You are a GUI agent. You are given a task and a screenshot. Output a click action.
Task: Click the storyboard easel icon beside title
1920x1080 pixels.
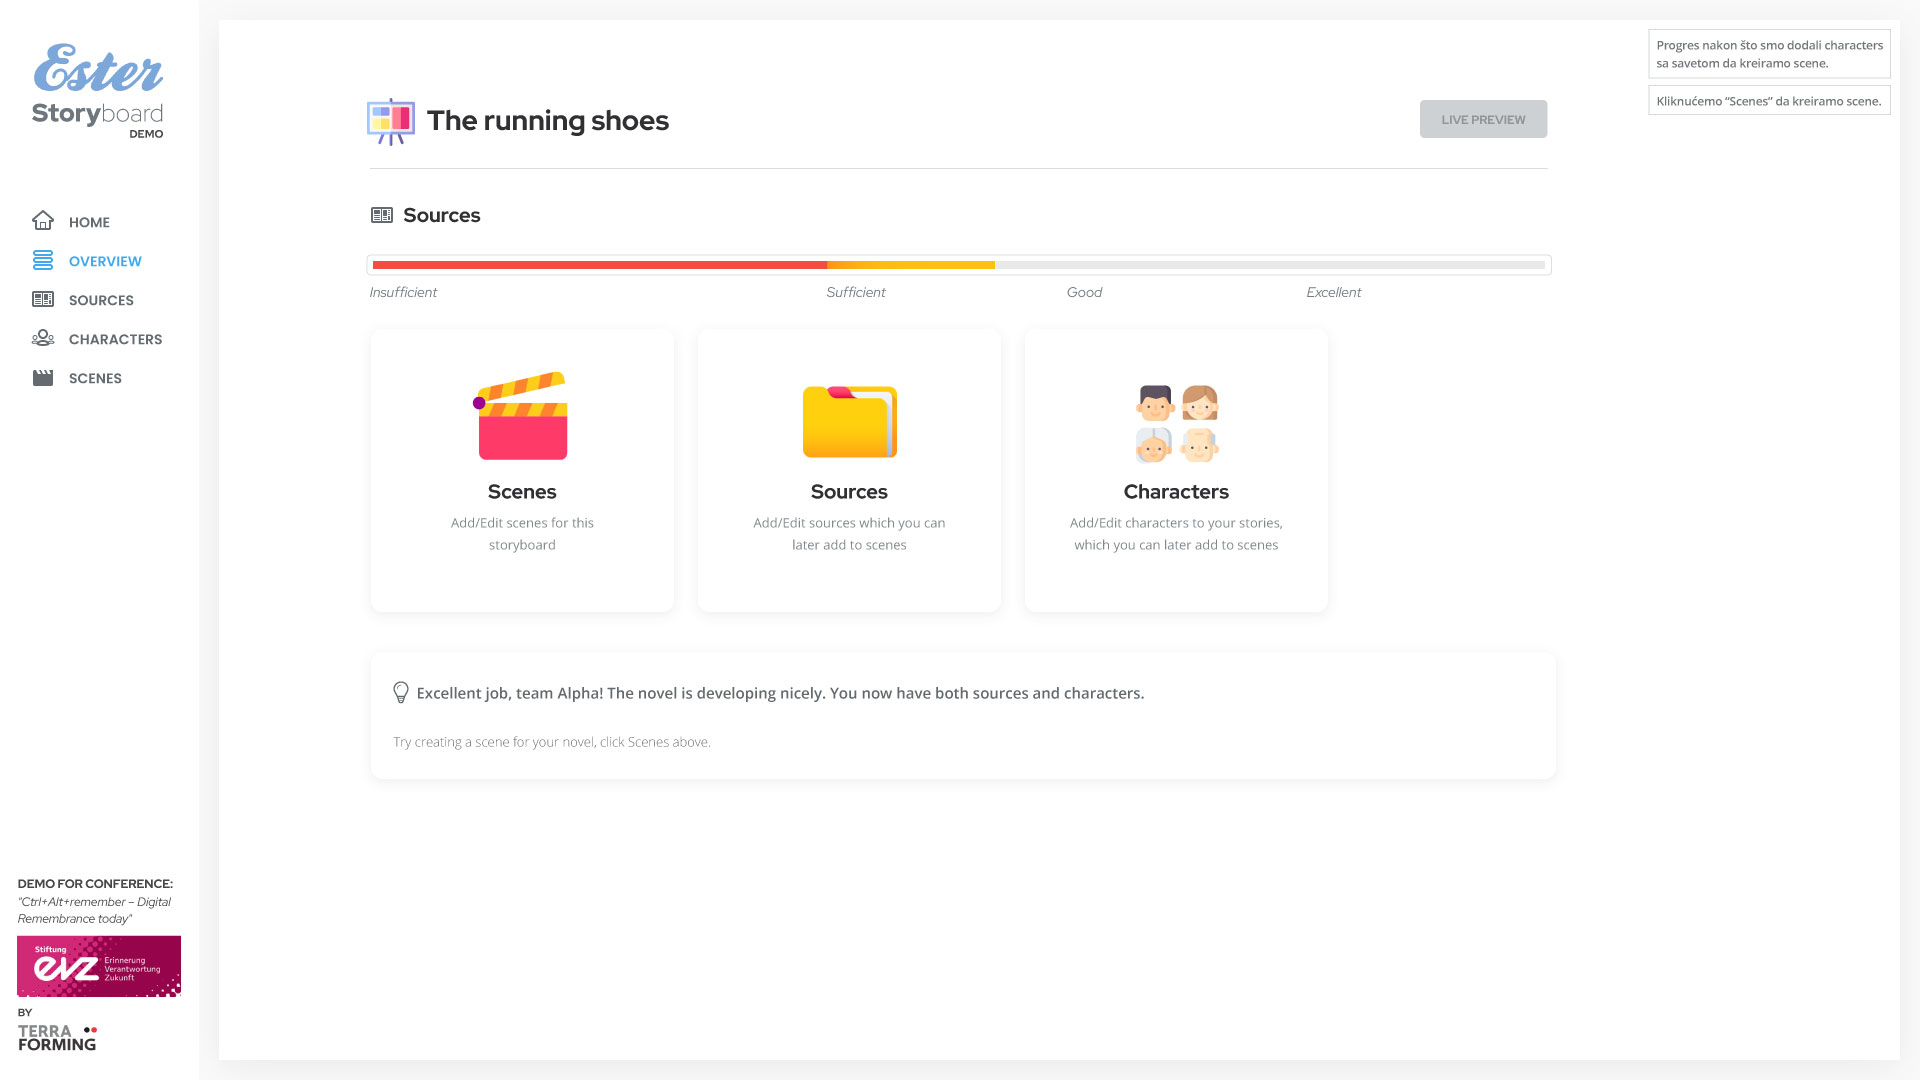(391, 121)
